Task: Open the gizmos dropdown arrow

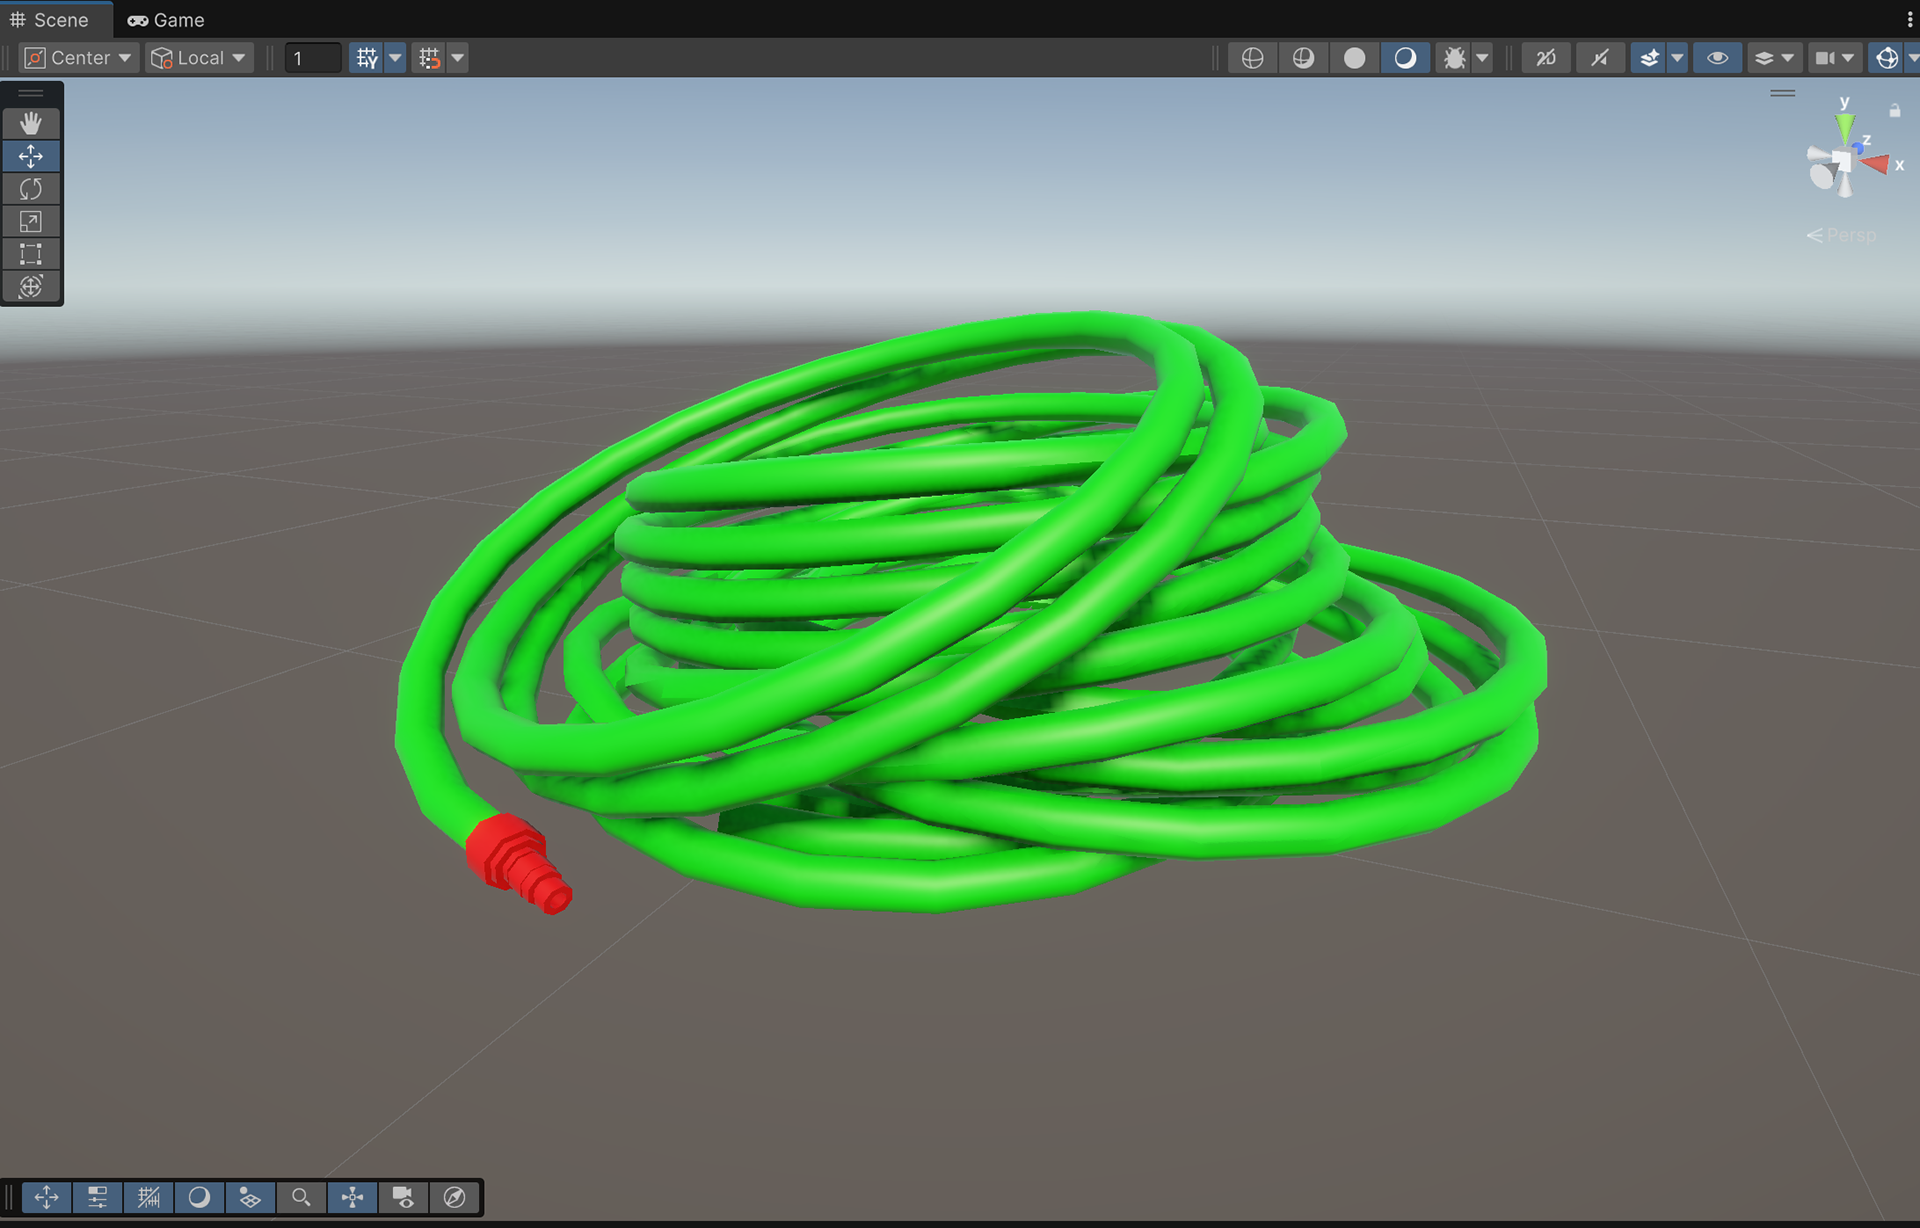Action: pyautogui.click(x=1912, y=58)
